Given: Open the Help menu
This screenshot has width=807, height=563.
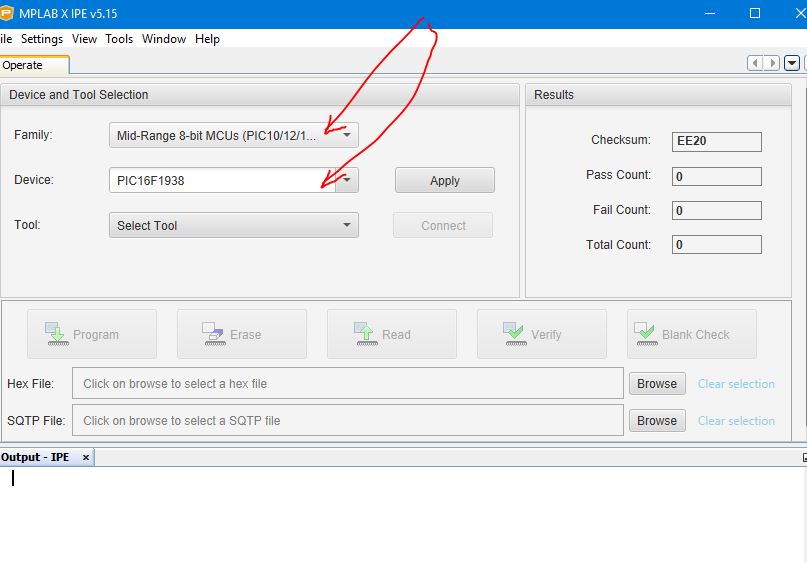Looking at the screenshot, I should click(x=207, y=39).
